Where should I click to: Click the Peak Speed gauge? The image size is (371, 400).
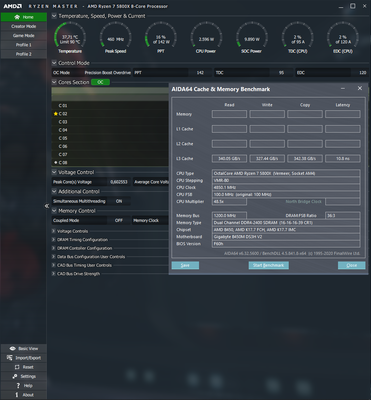115,38
